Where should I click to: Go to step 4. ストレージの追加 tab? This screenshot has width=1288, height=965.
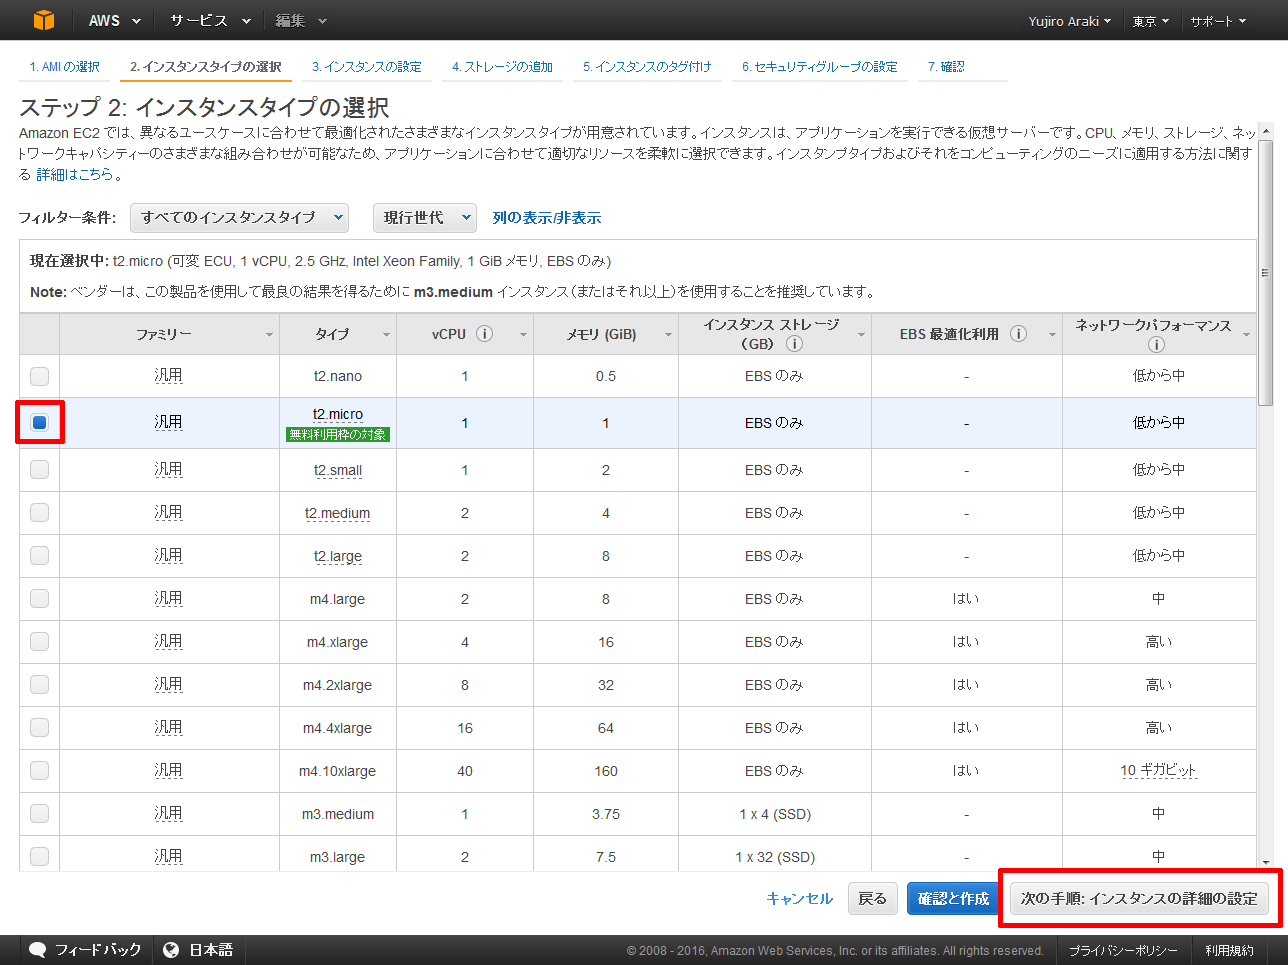[502, 67]
